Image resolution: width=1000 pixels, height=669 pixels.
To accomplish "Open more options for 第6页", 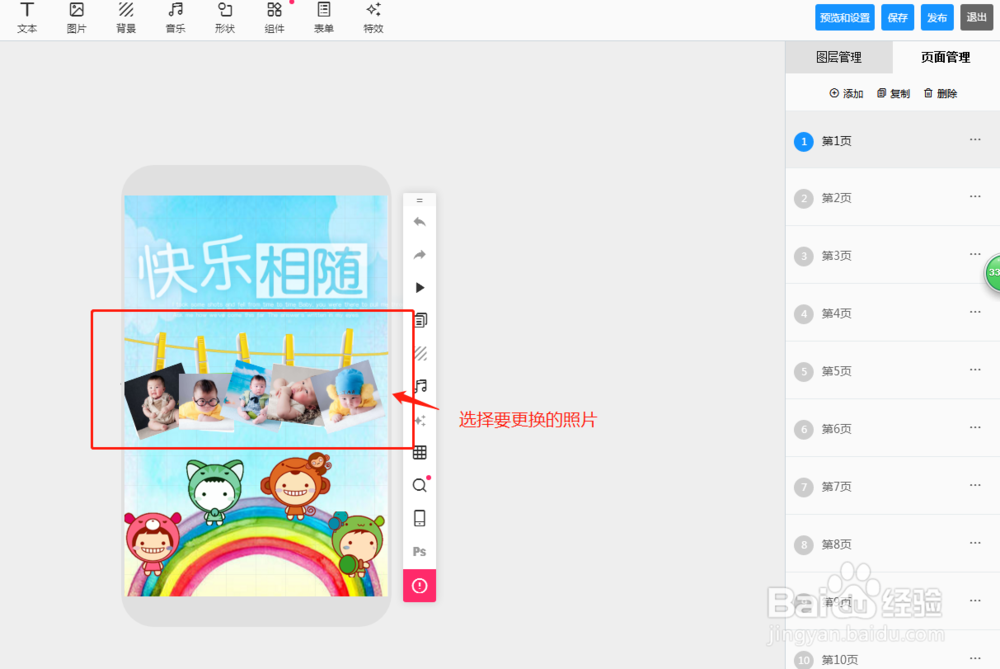I will click(975, 427).
